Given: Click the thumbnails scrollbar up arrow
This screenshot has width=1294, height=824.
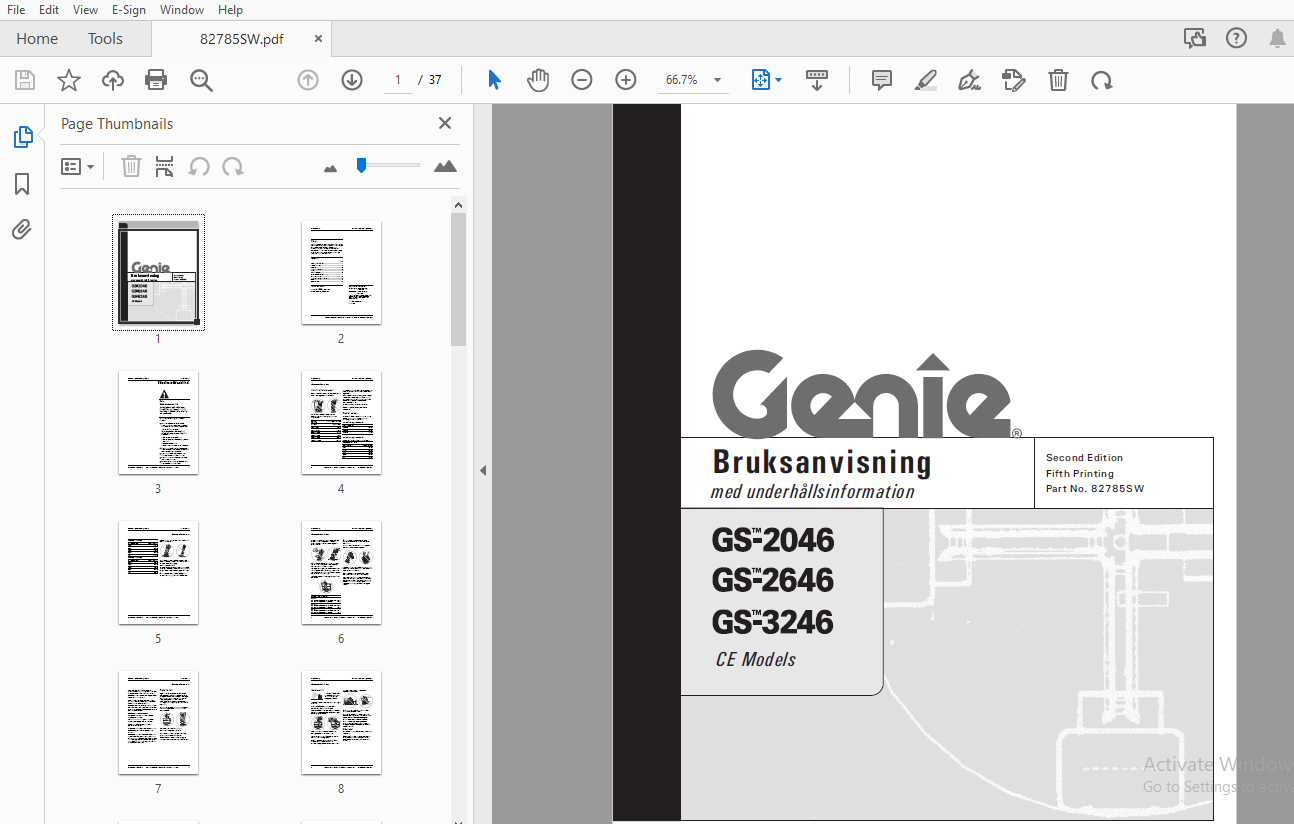Looking at the screenshot, I should pos(458,205).
